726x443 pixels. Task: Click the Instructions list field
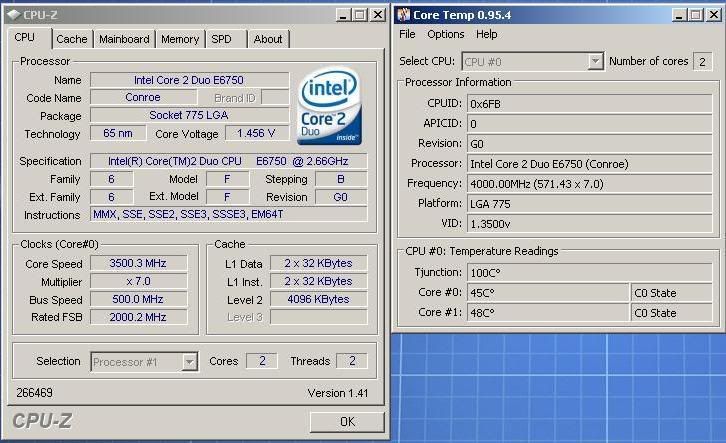pyautogui.click(x=229, y=214)
